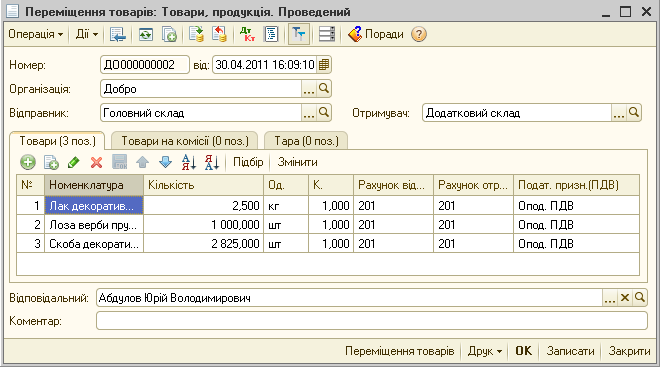
Task: Select the Лоза верби пру... cell
Action: tap(94, 225)
